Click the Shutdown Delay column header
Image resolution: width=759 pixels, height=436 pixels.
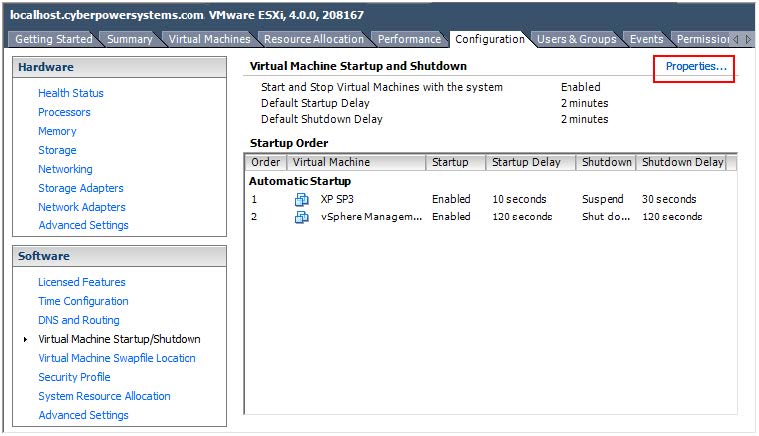(682, 162)
